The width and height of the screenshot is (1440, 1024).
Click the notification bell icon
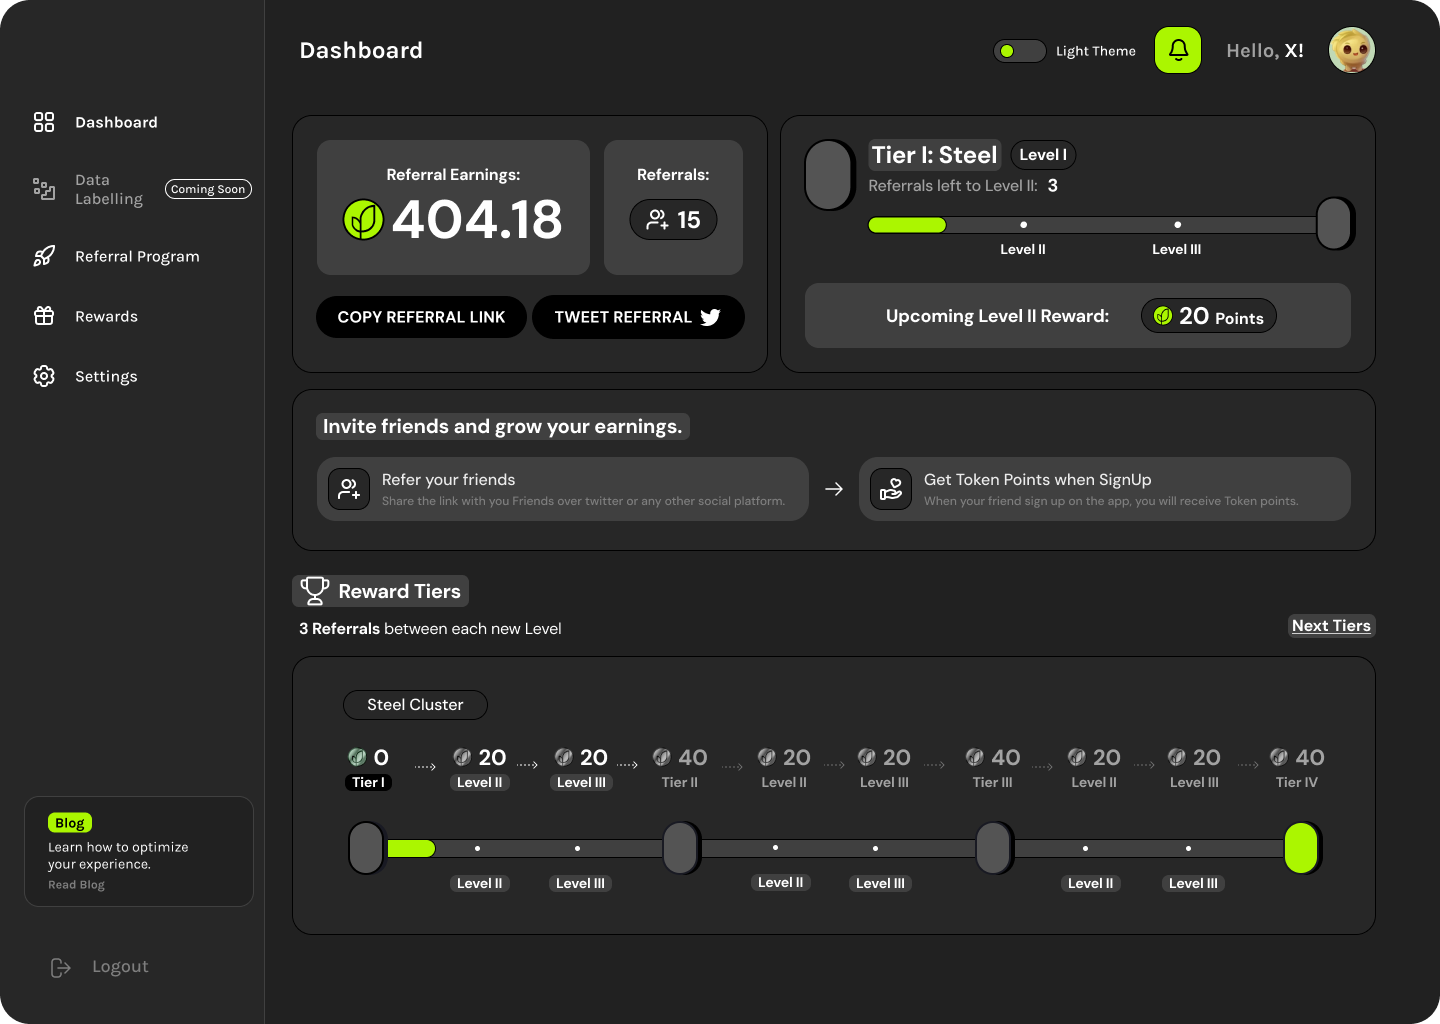(1177, 50)
